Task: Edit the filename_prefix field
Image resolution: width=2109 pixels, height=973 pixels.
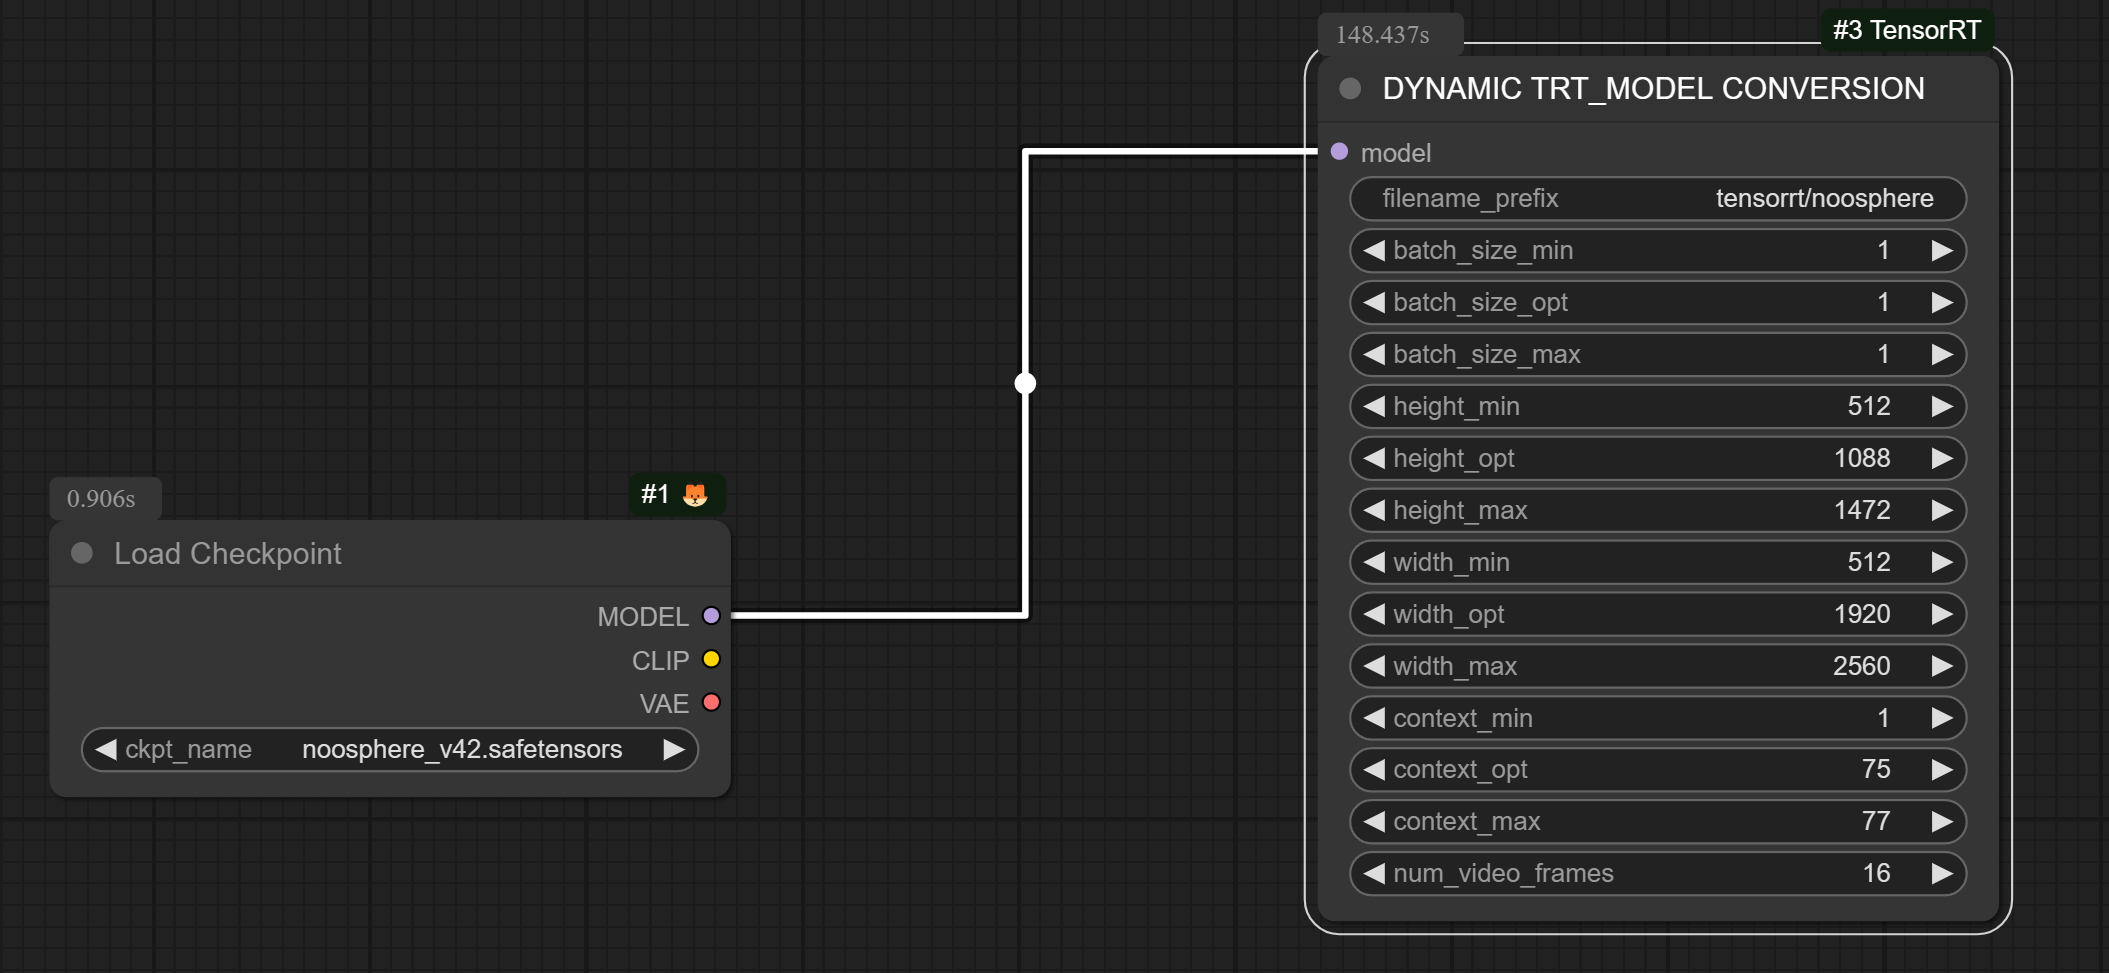Action: click(1658, 198)
